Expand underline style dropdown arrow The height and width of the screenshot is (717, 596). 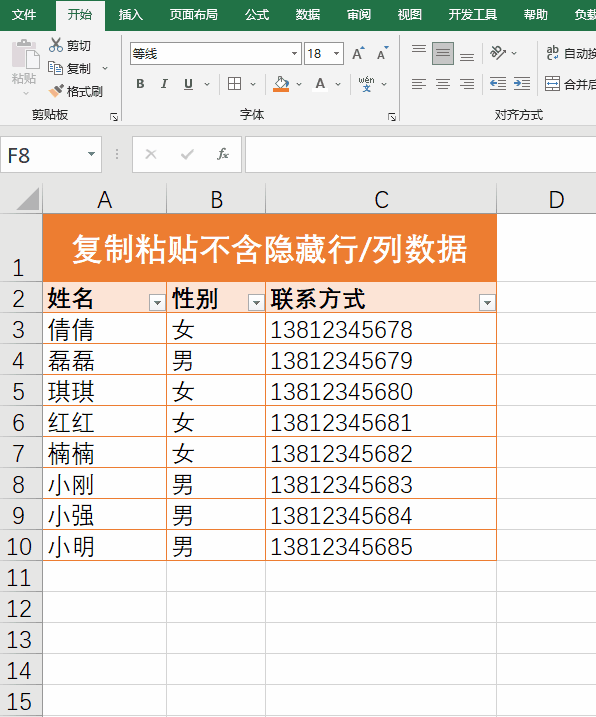pos(207,84)
